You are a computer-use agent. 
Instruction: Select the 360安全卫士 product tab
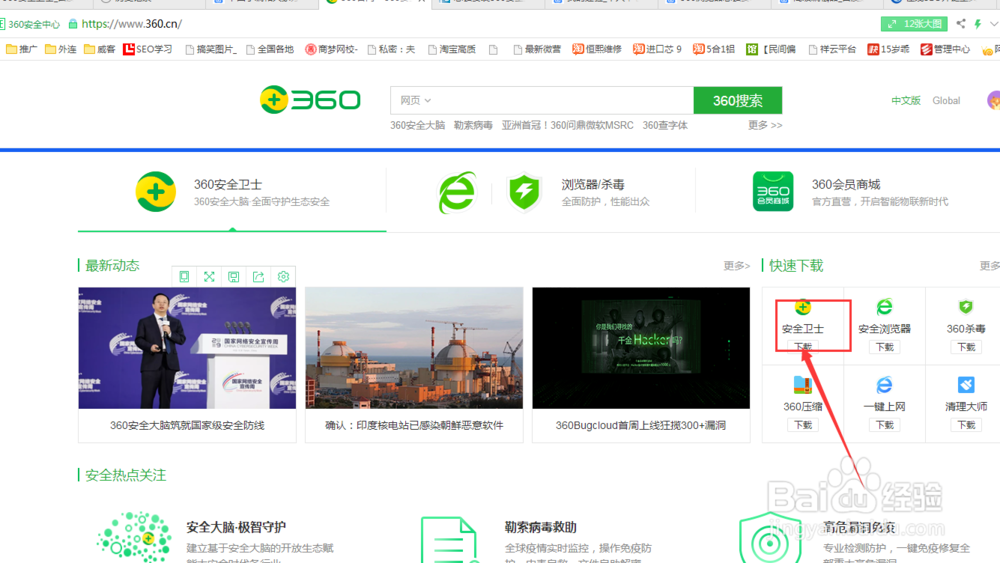point(232,192)
